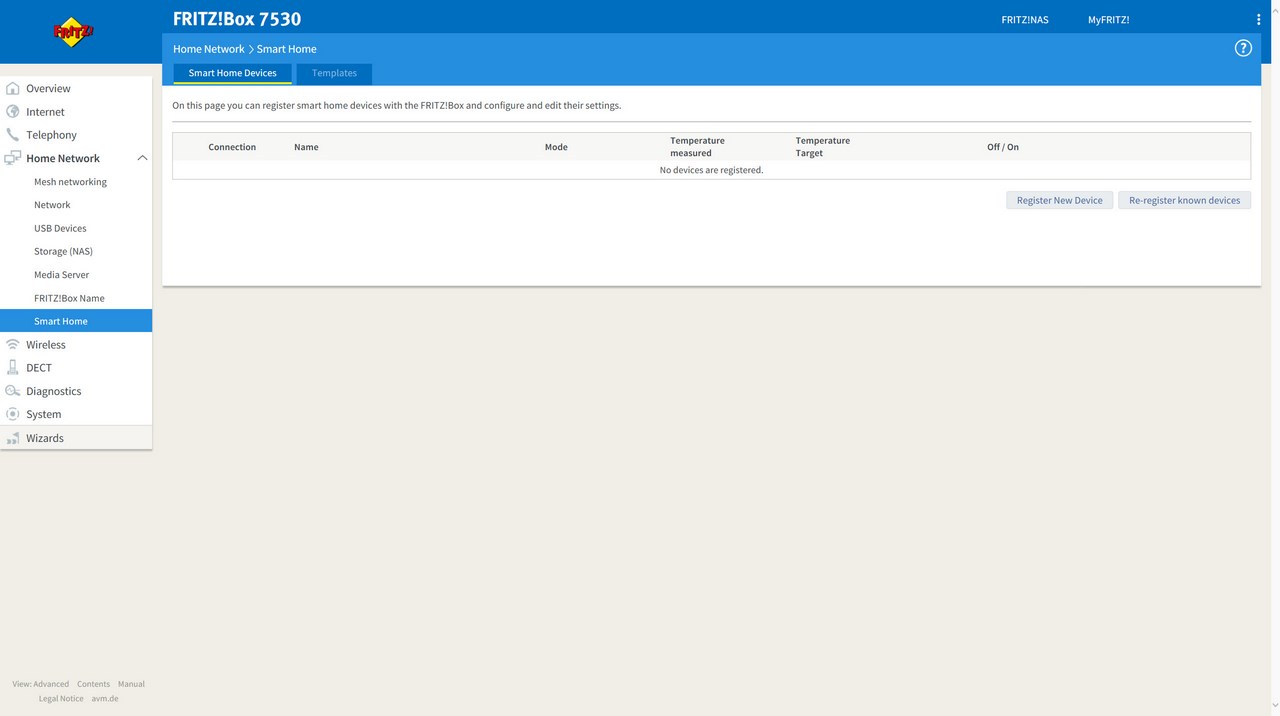The height and width of the screenshot is (716, 1280).
Task: Click the Overview house icon
Action: (13, 88)
